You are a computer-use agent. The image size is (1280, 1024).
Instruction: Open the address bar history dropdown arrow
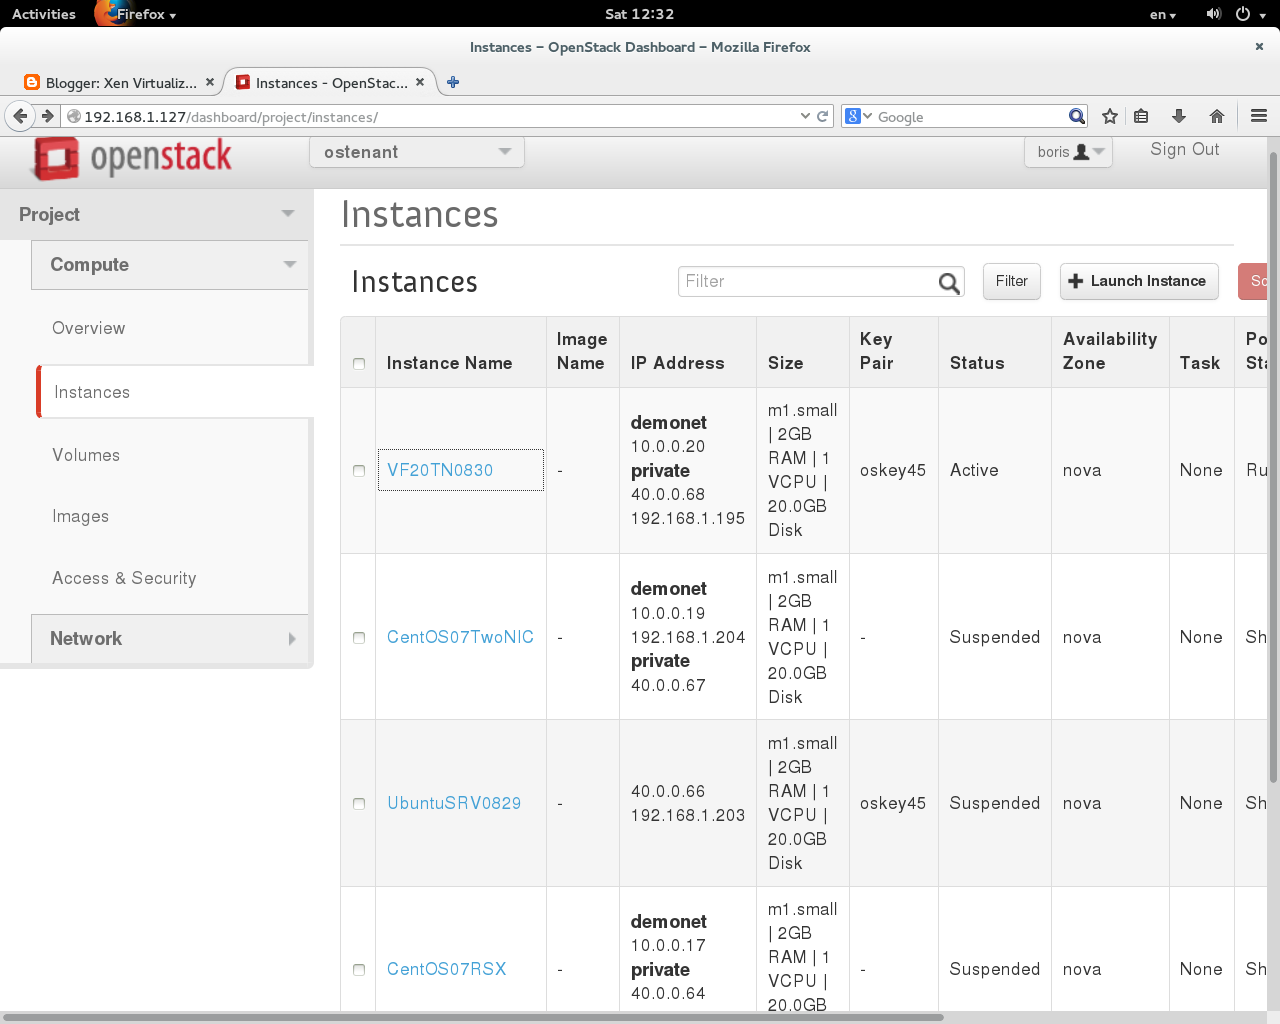coord(805,116)
